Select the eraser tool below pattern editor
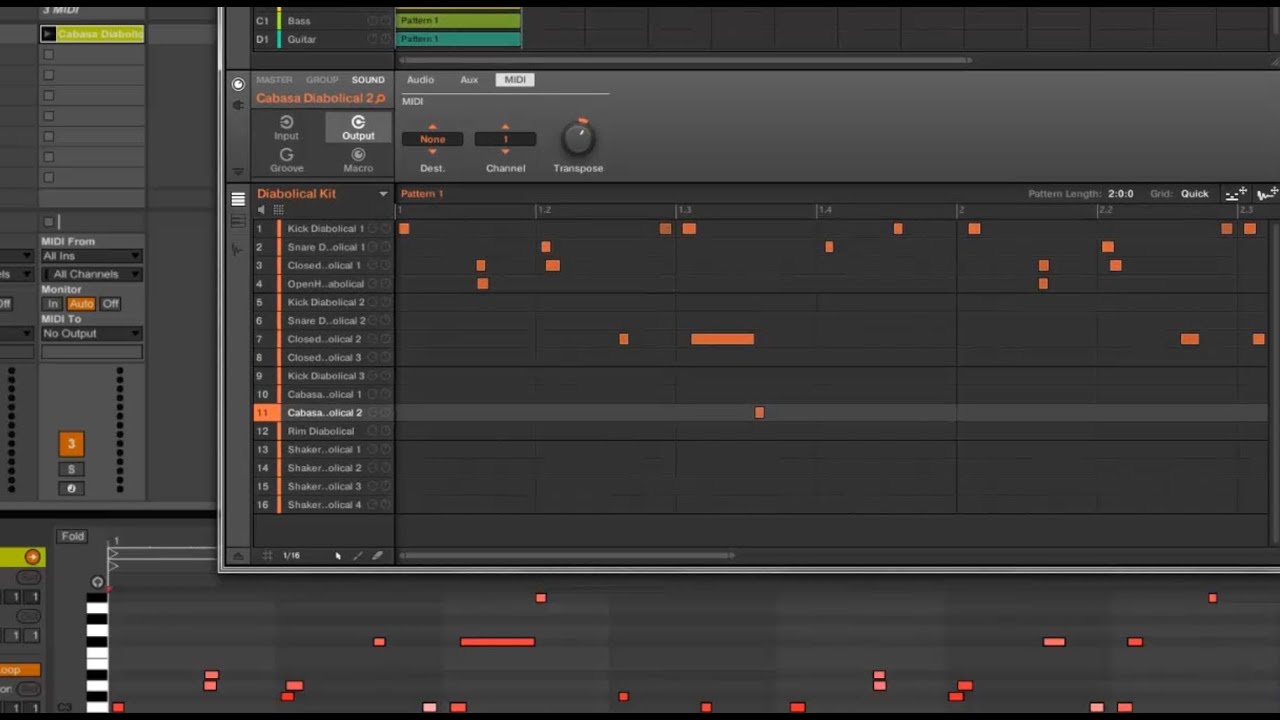This screenshot has width=1280, height=720. coord(377,555)
